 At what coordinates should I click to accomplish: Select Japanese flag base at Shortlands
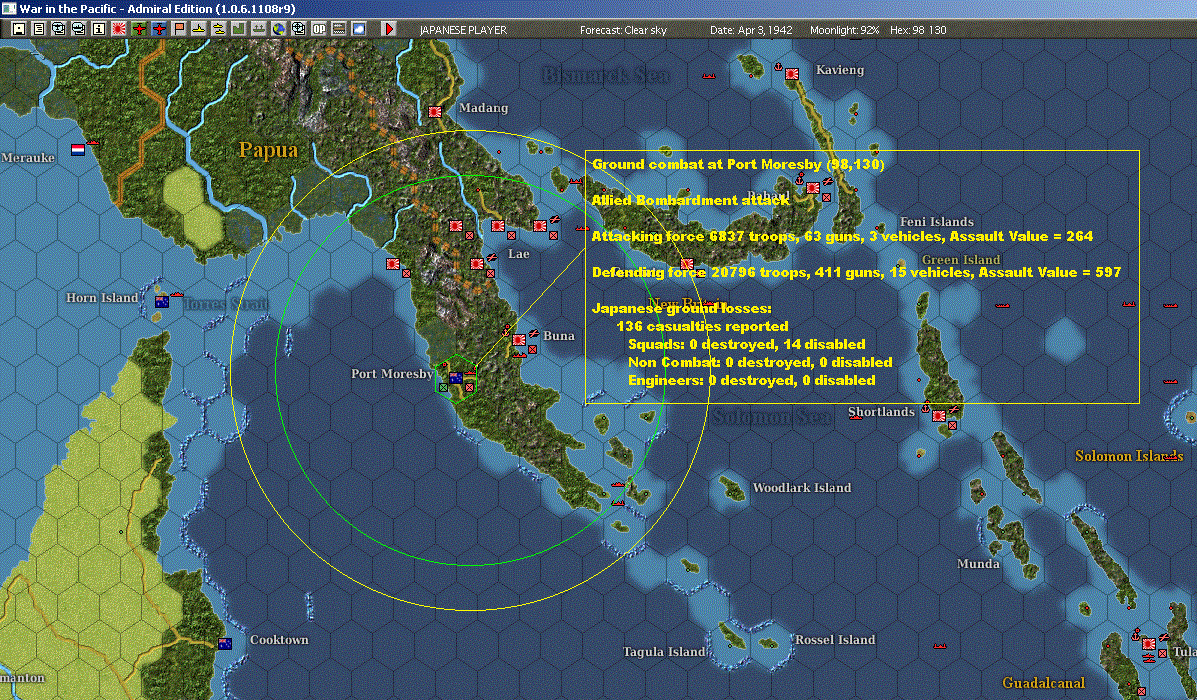(x=939, y=416)
